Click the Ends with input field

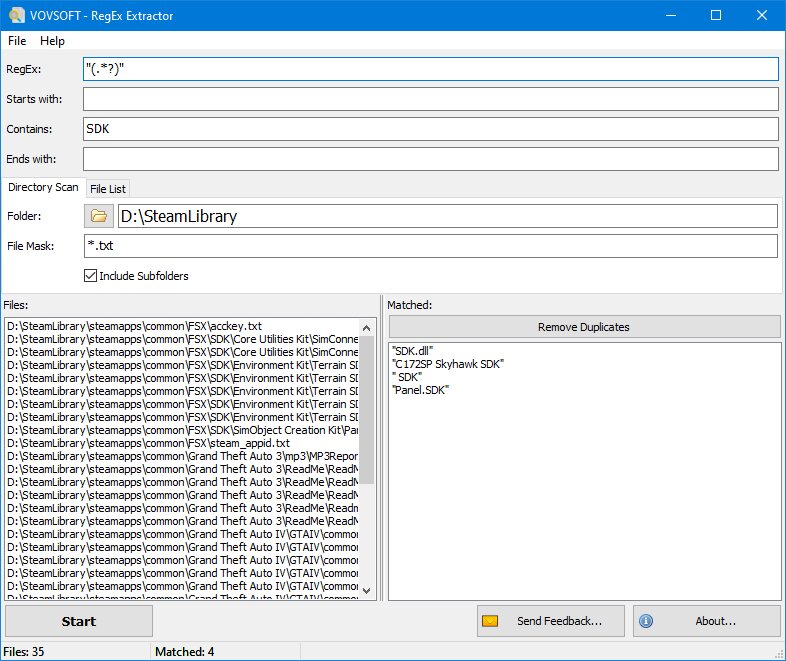[430, 159]
